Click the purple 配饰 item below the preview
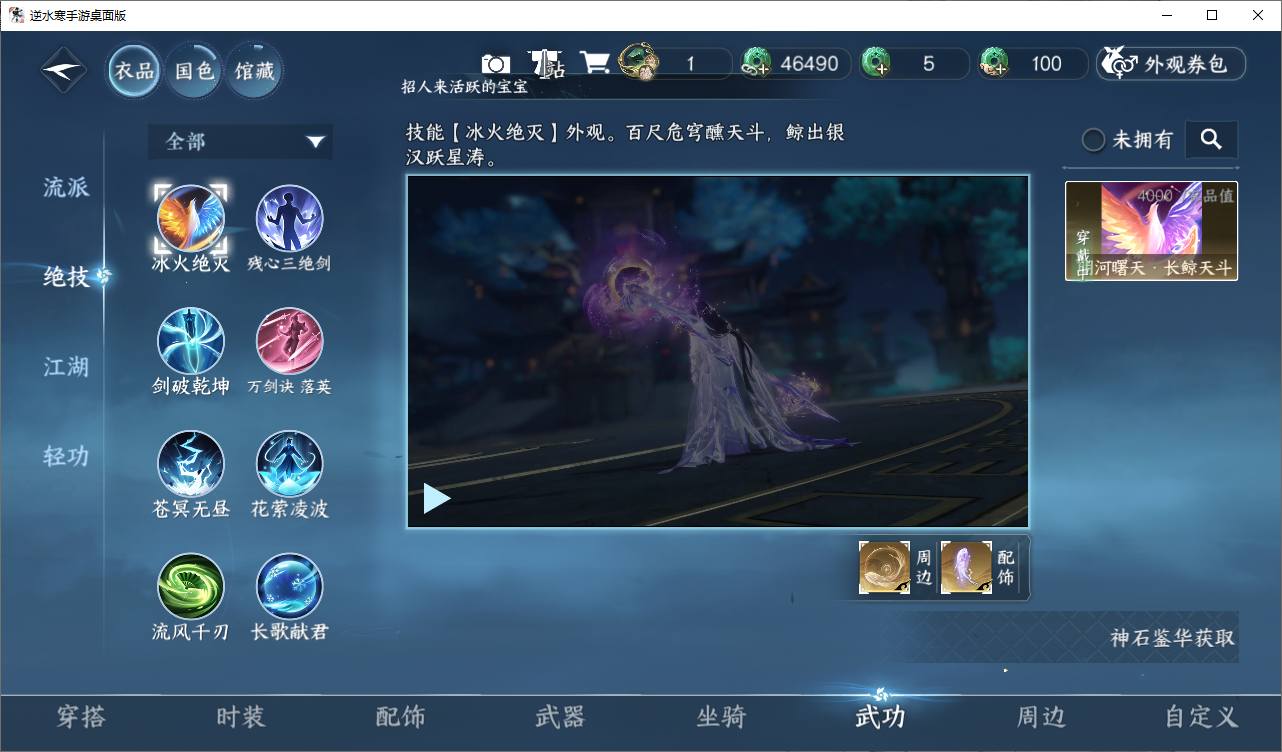This screenshot has width=1282, height=752. (966, 567)
